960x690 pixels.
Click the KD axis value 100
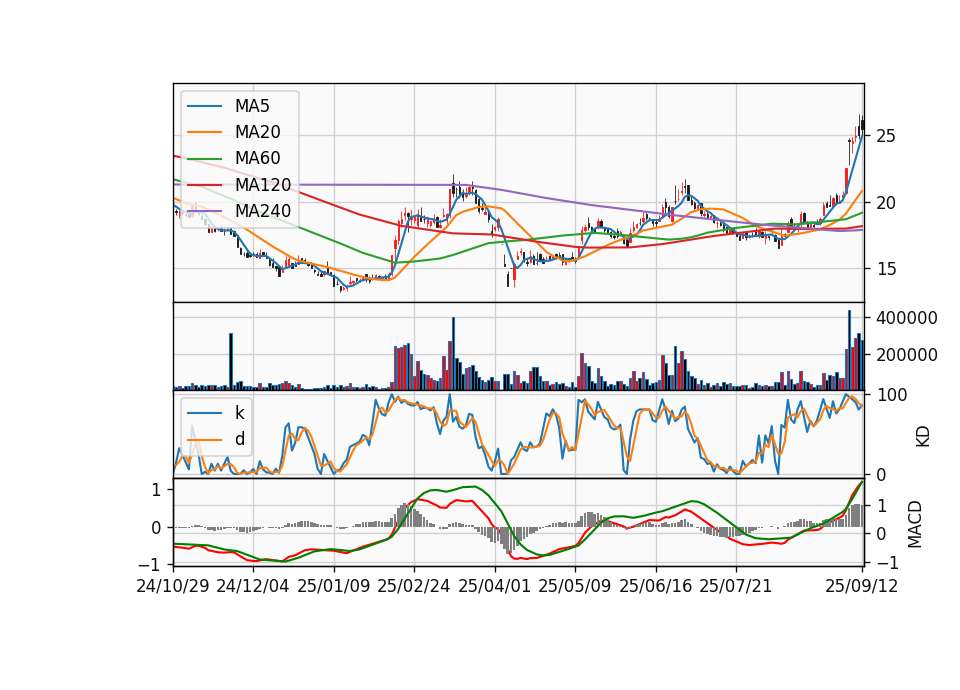[x=891, y=395]
